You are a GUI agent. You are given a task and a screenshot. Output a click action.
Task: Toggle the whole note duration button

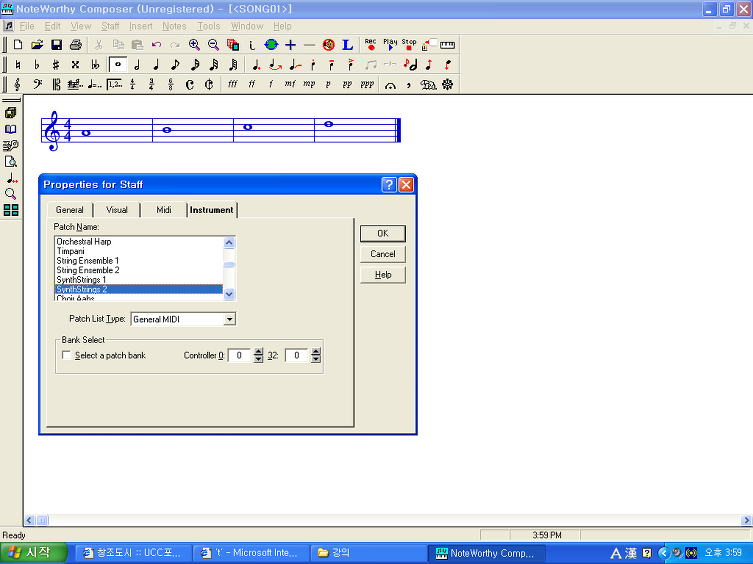point(118,64)
